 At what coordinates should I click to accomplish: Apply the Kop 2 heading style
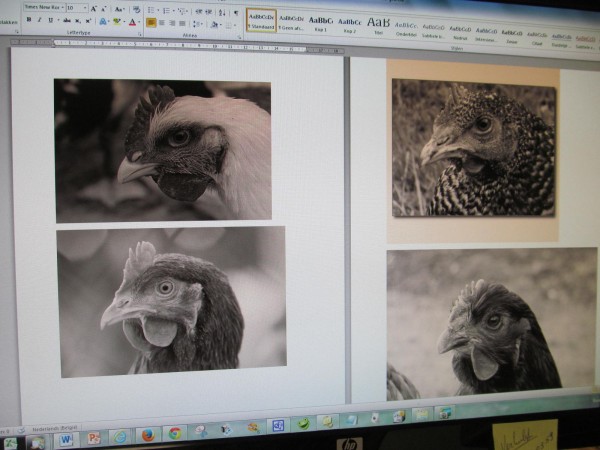[350, 26]
